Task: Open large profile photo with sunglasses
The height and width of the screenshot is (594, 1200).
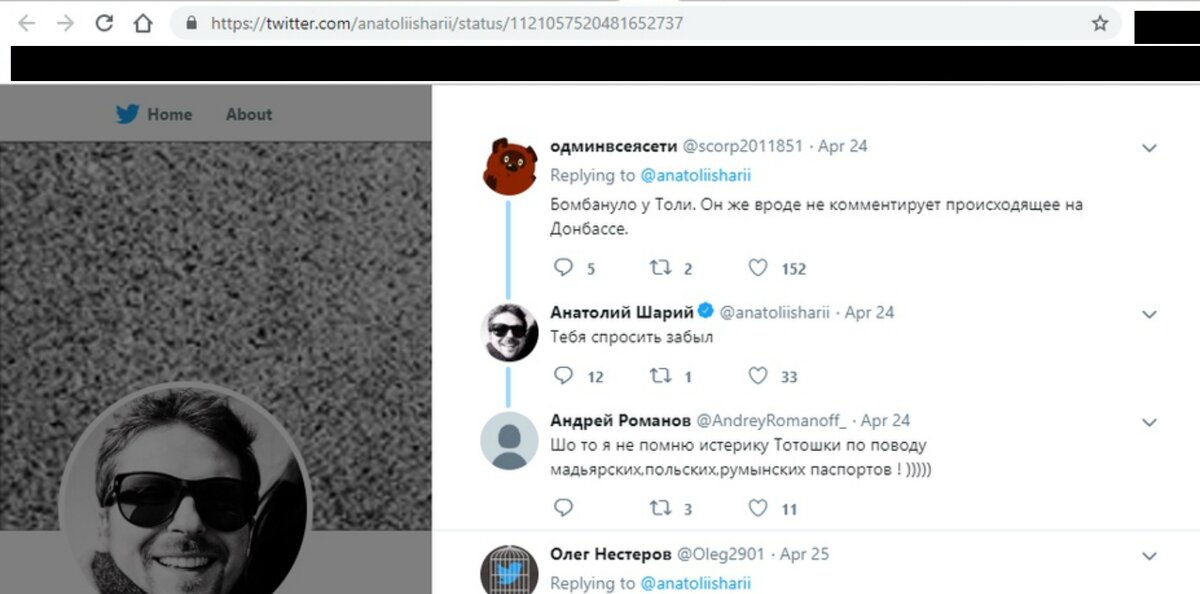Action: pyautogui.click(x=186, y=491)
